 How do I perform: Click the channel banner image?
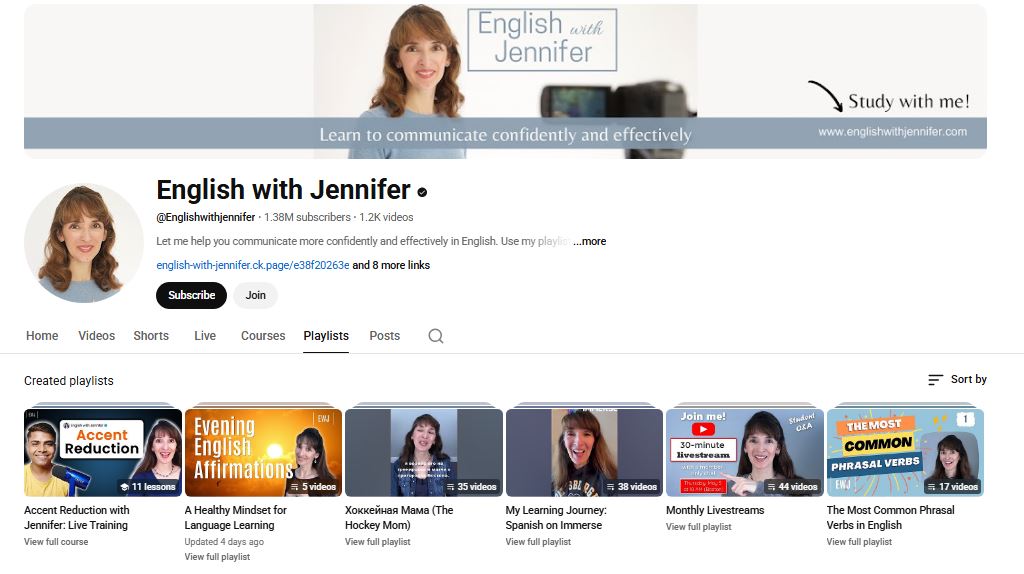pos(505,81)
